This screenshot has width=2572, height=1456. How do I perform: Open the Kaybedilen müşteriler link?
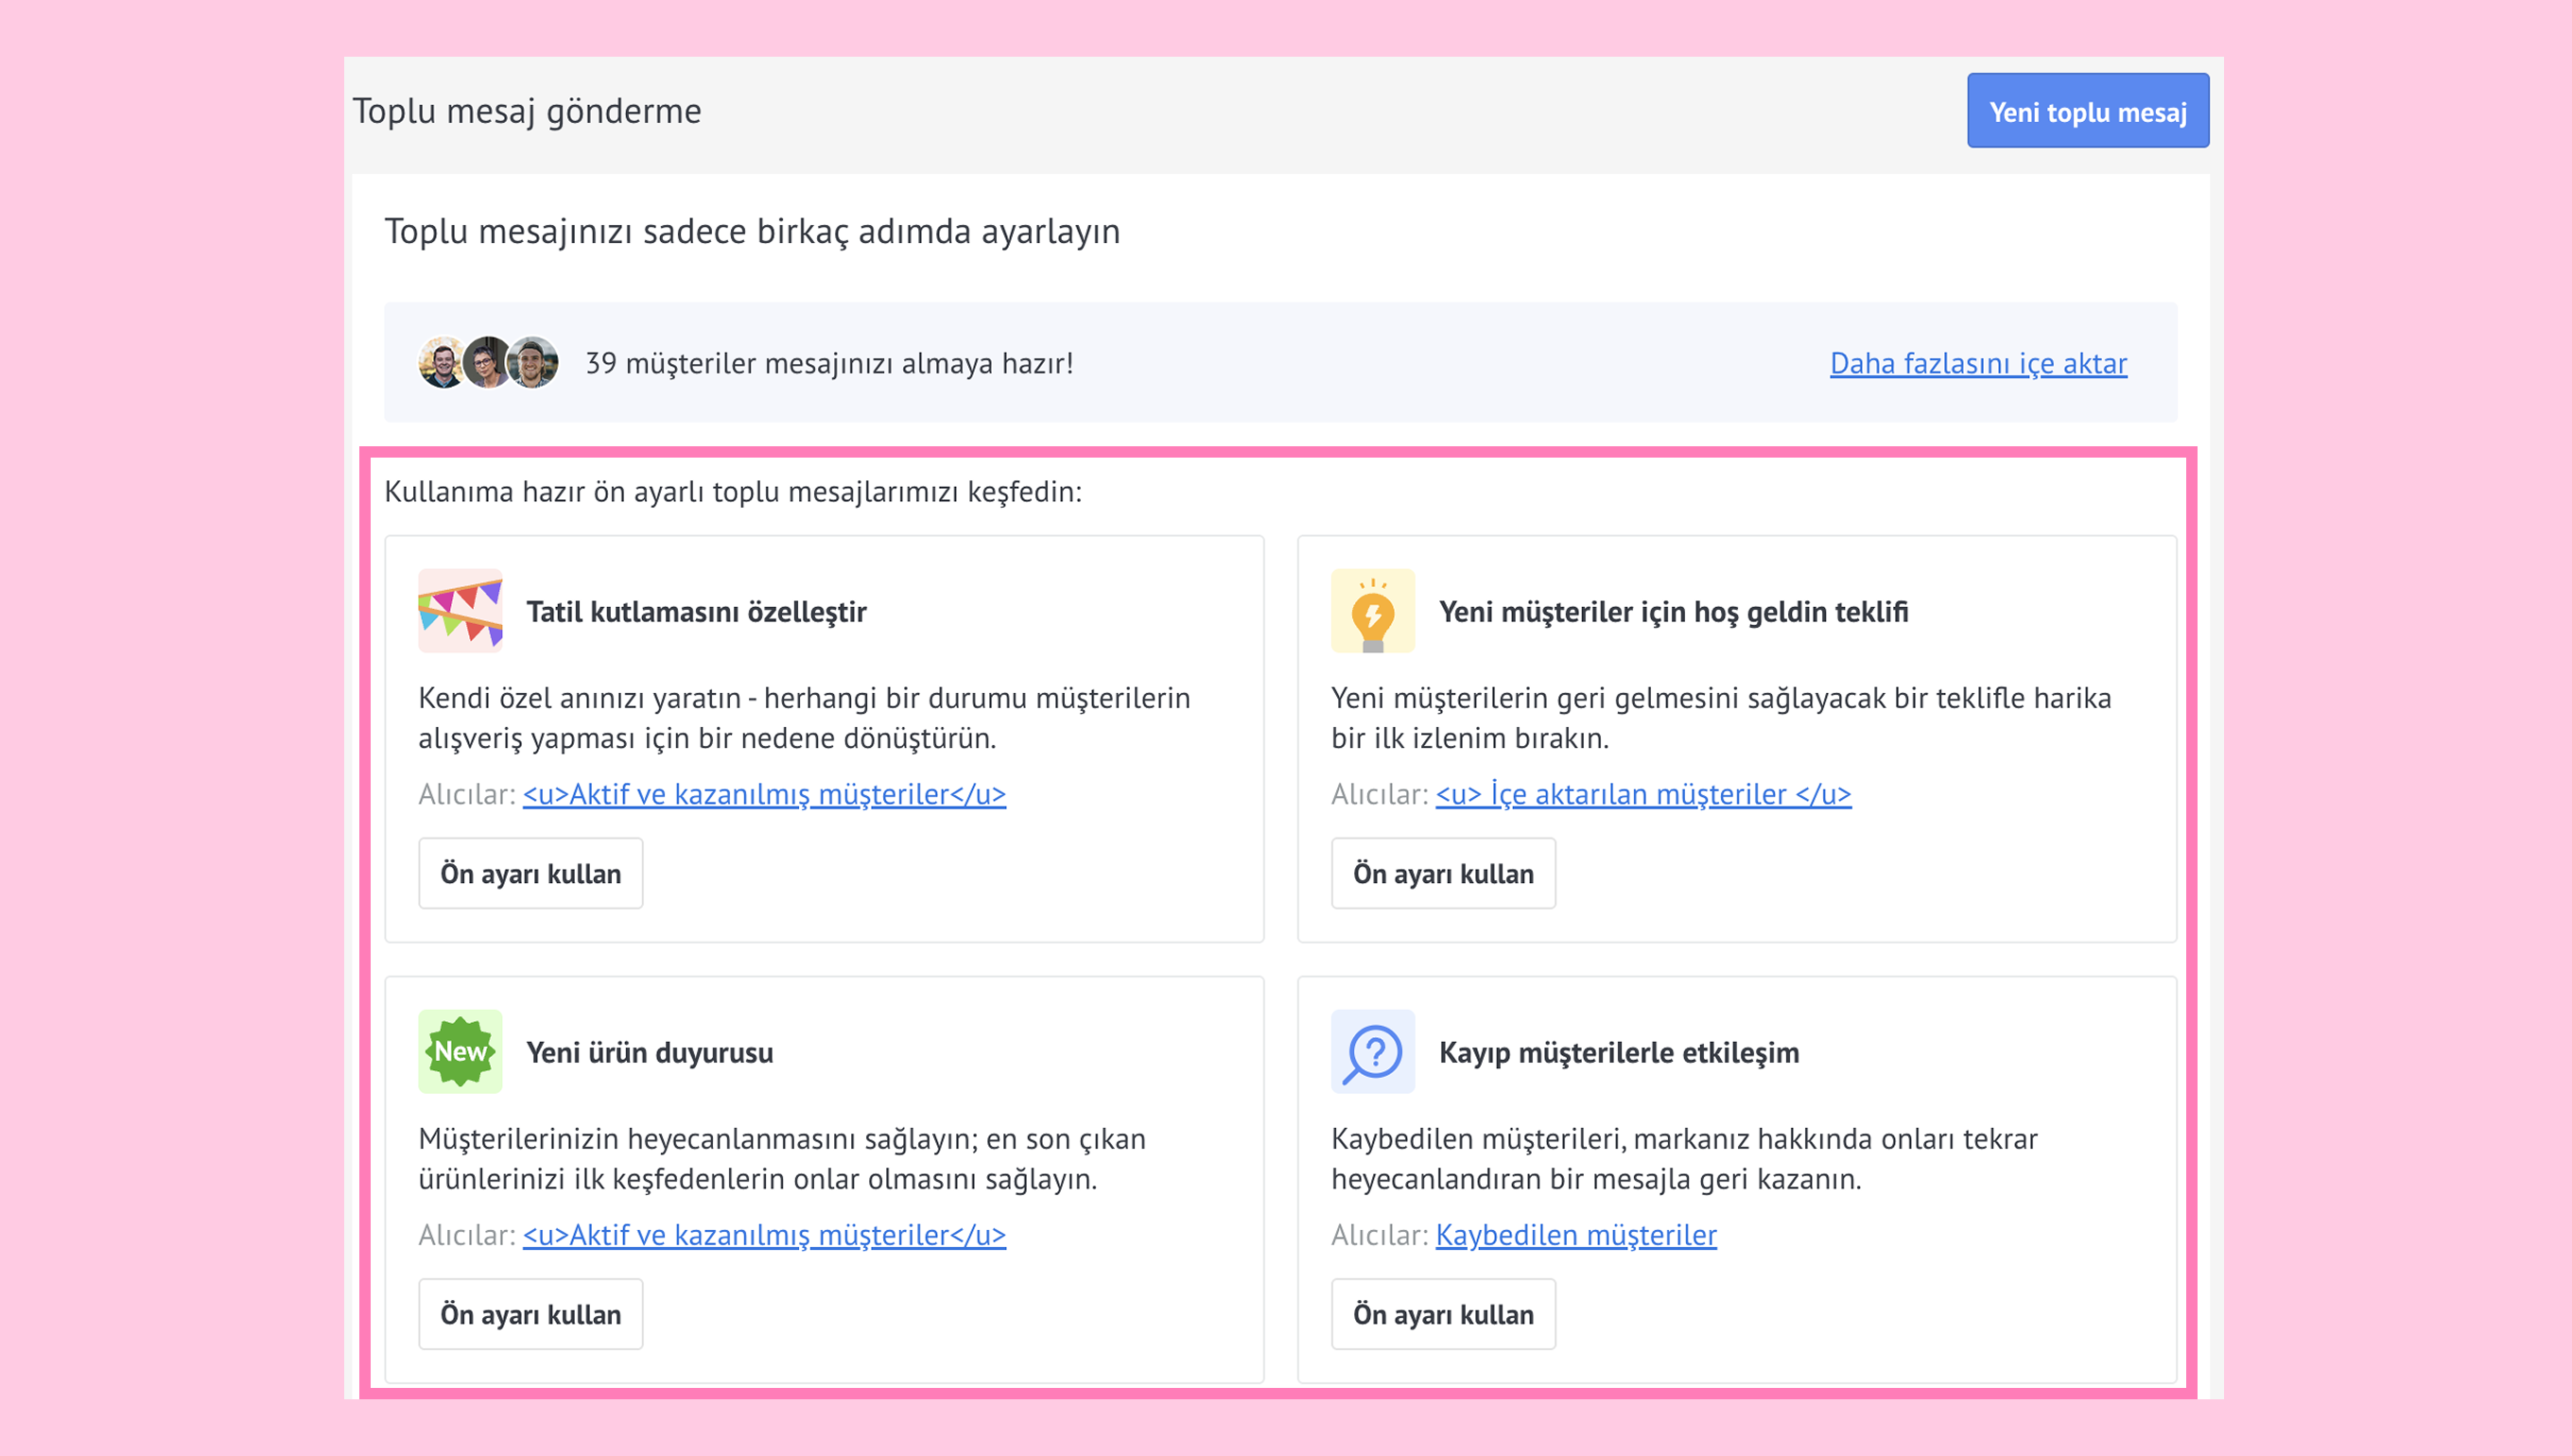coord(1576,1235)
